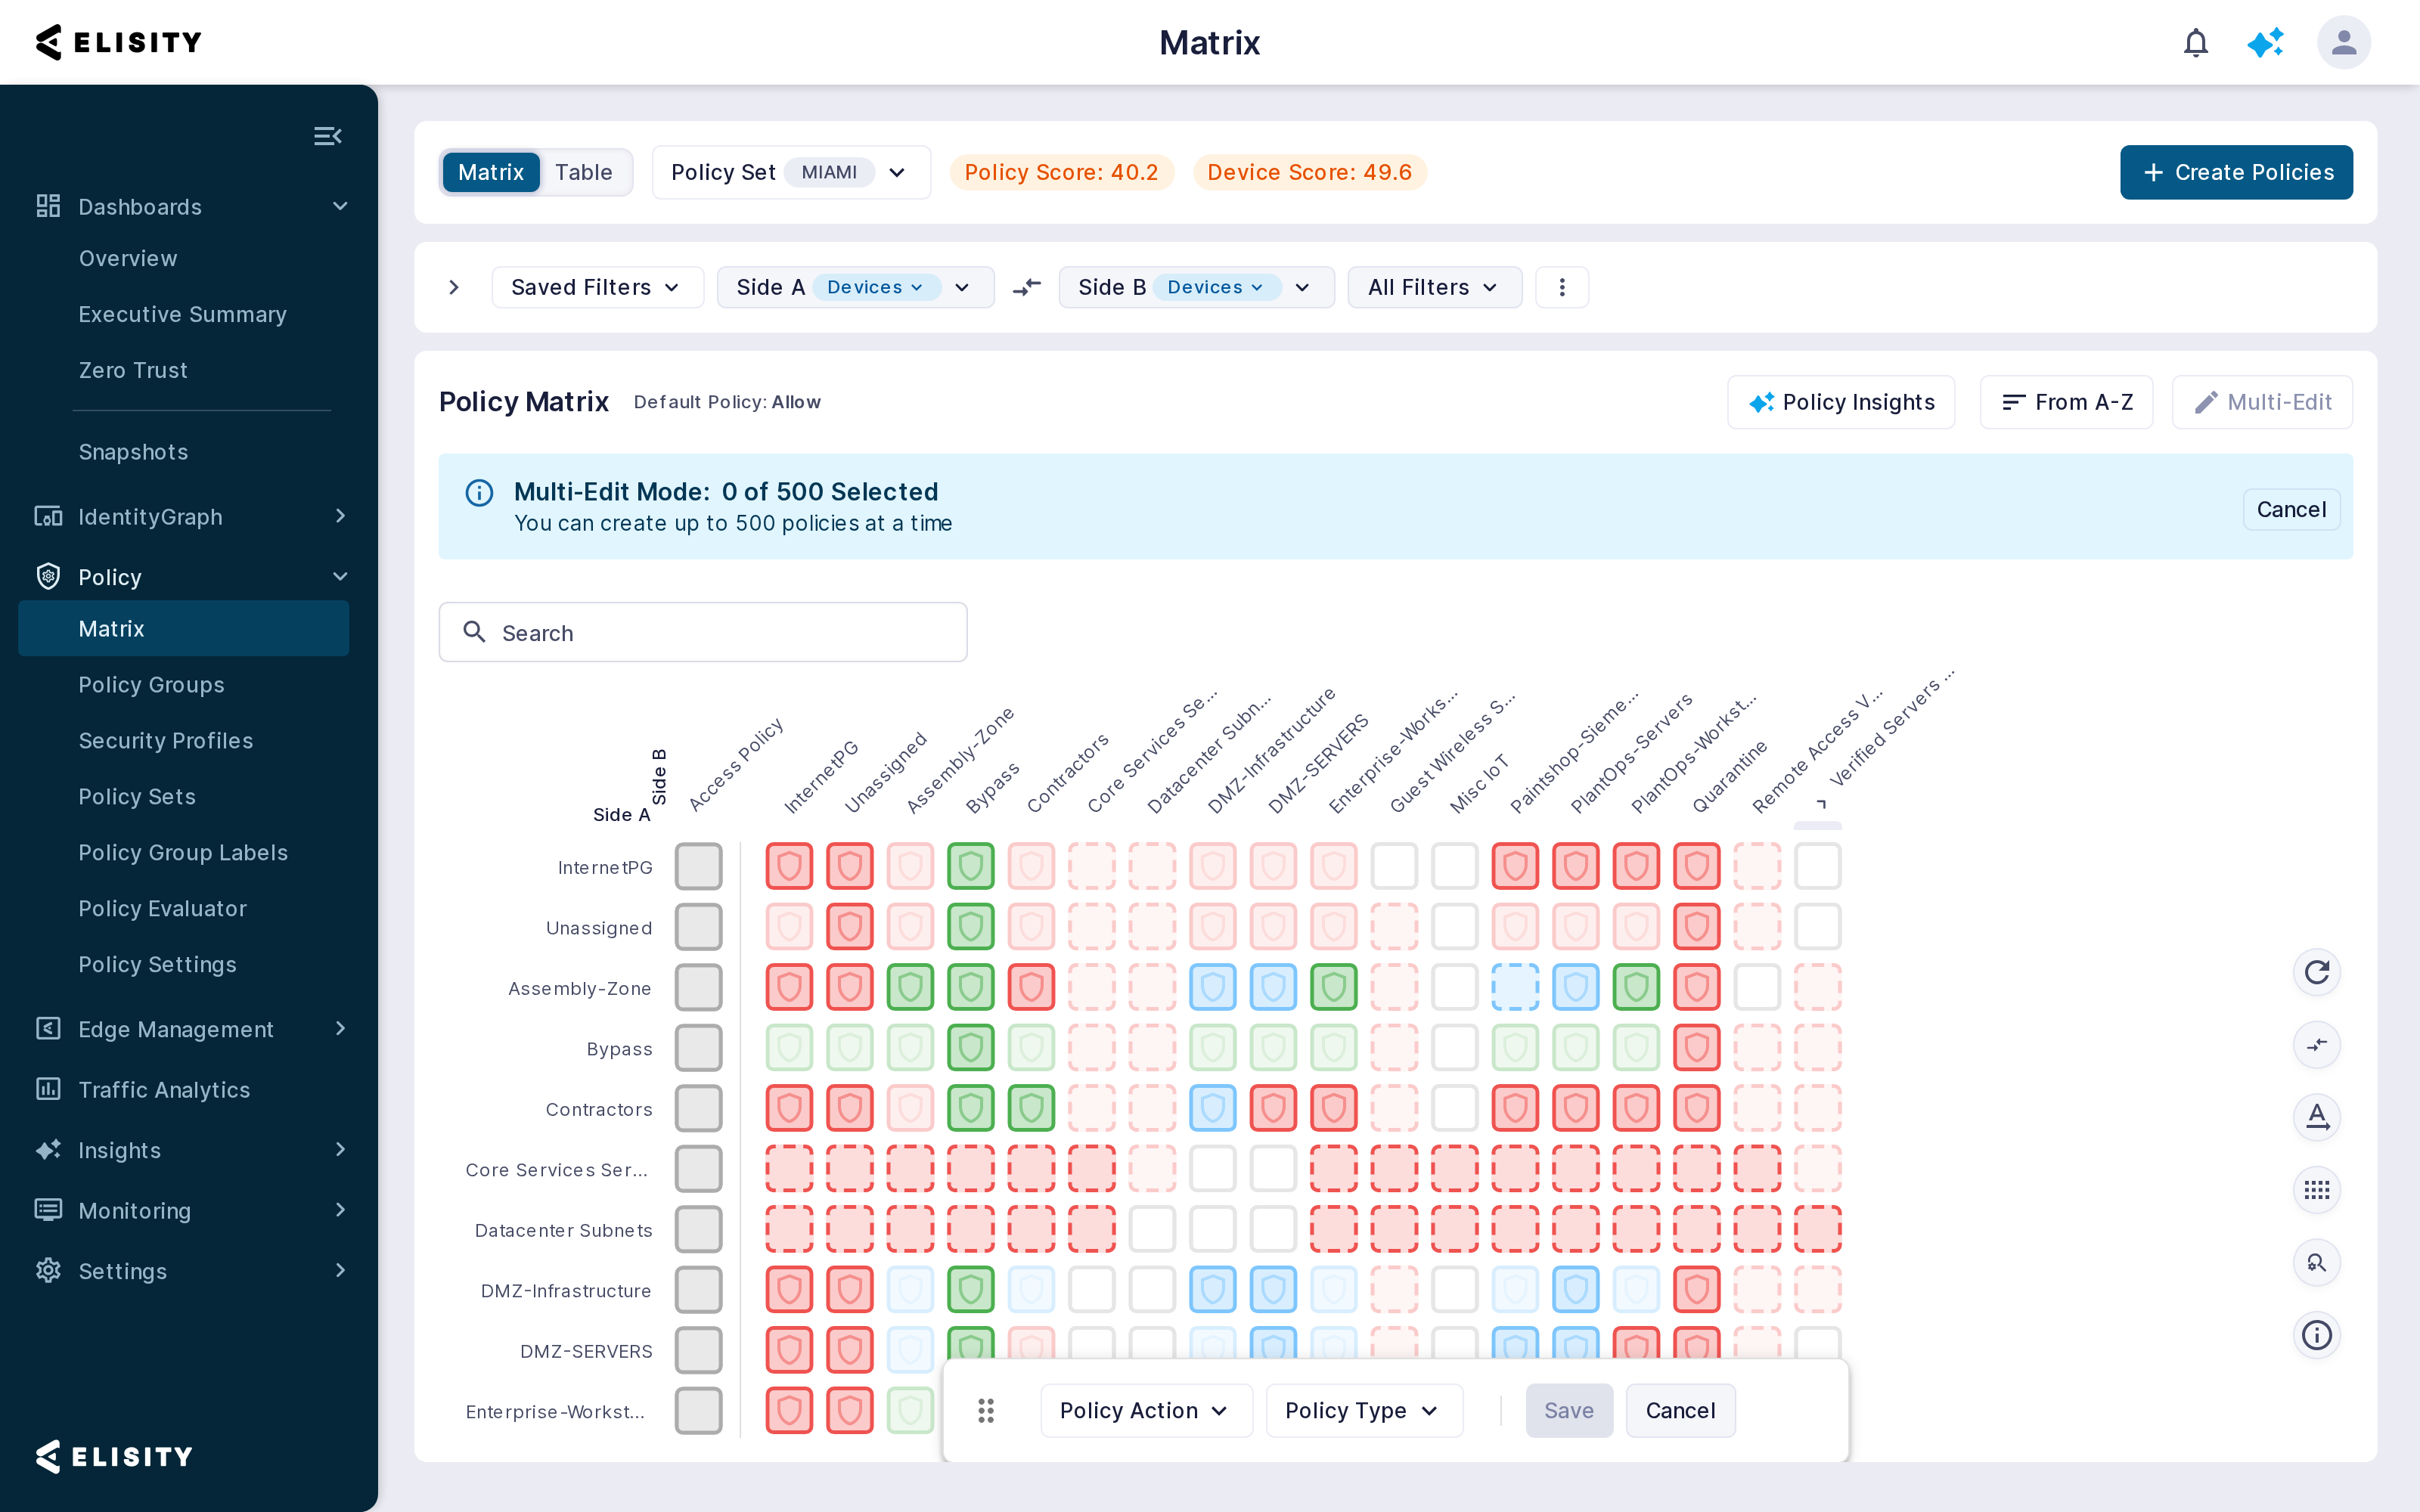This screenshot has height=1512, width=2420.
Task: Open the matrix info icon on right
Action: [x=2316, y=1335]
